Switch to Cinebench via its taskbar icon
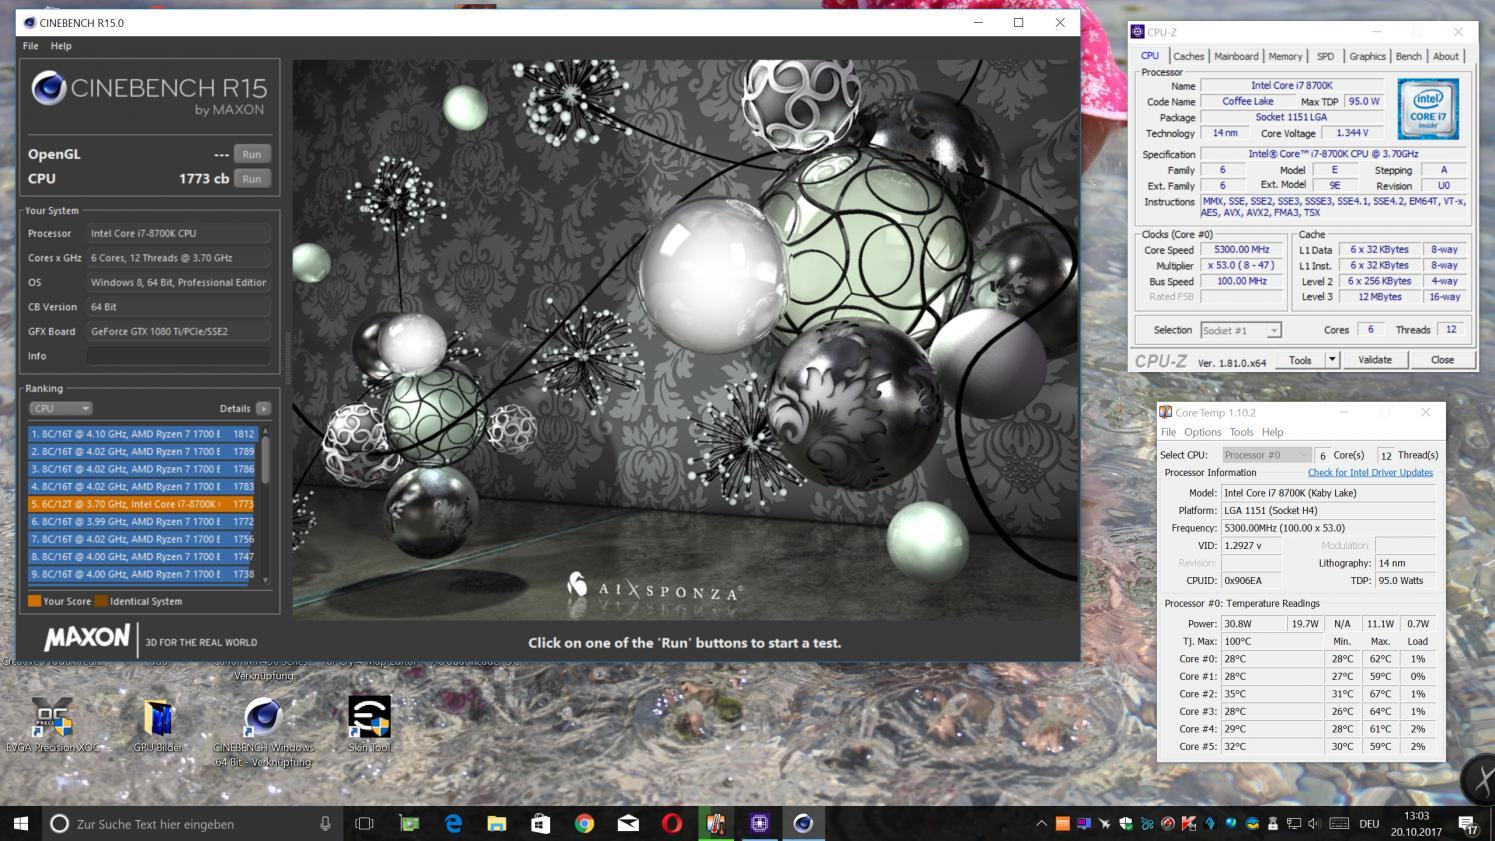The height and width of the screenshot is (841, 1495). pos(803,823)
